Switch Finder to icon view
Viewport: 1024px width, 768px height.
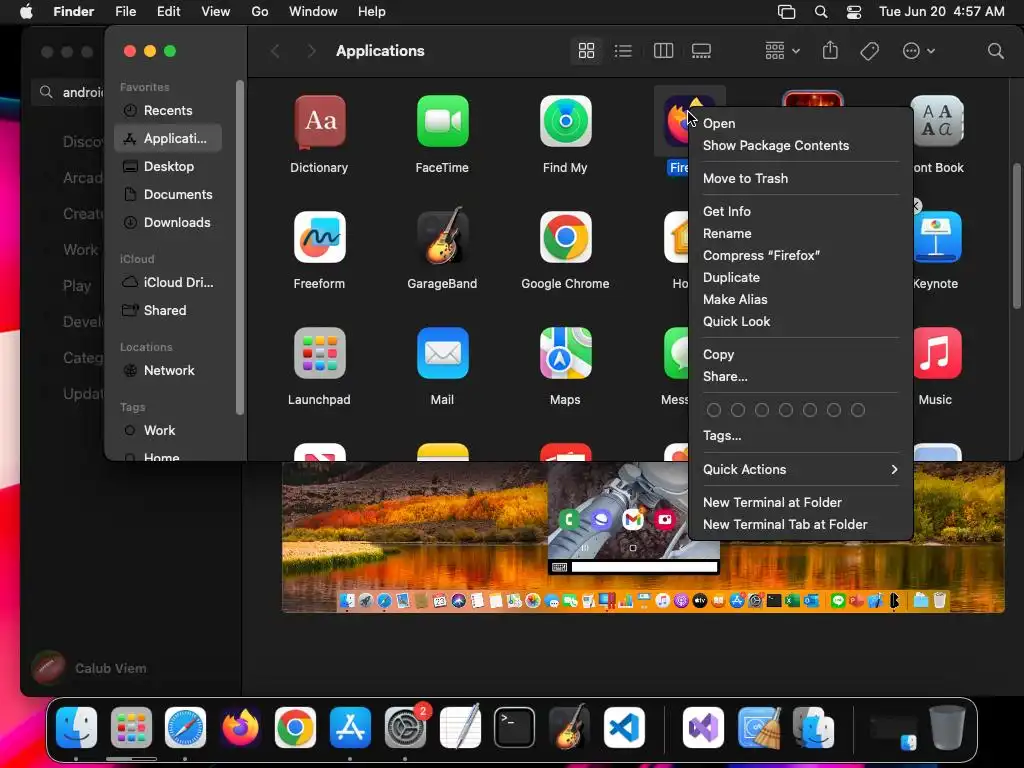click(x=586, y=51)
